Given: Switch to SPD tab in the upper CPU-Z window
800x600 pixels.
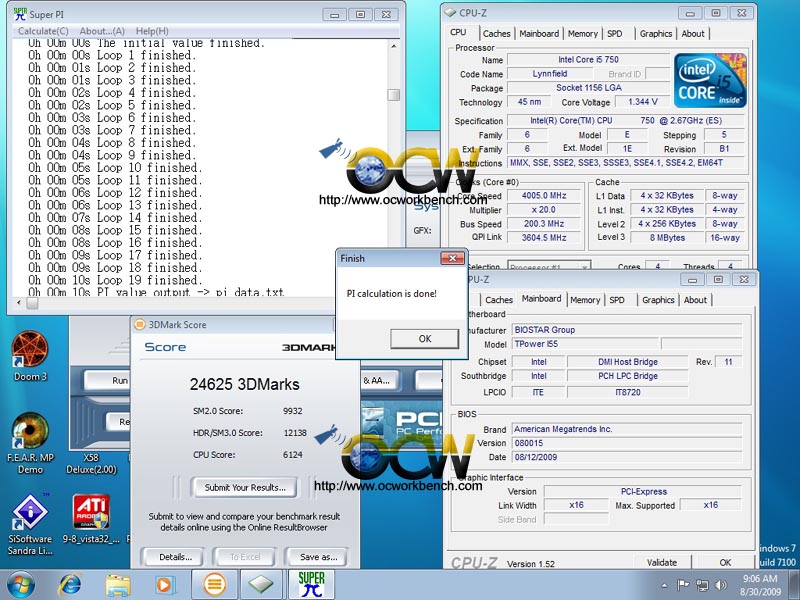Looking at the screenshot, I should [615, 34].
